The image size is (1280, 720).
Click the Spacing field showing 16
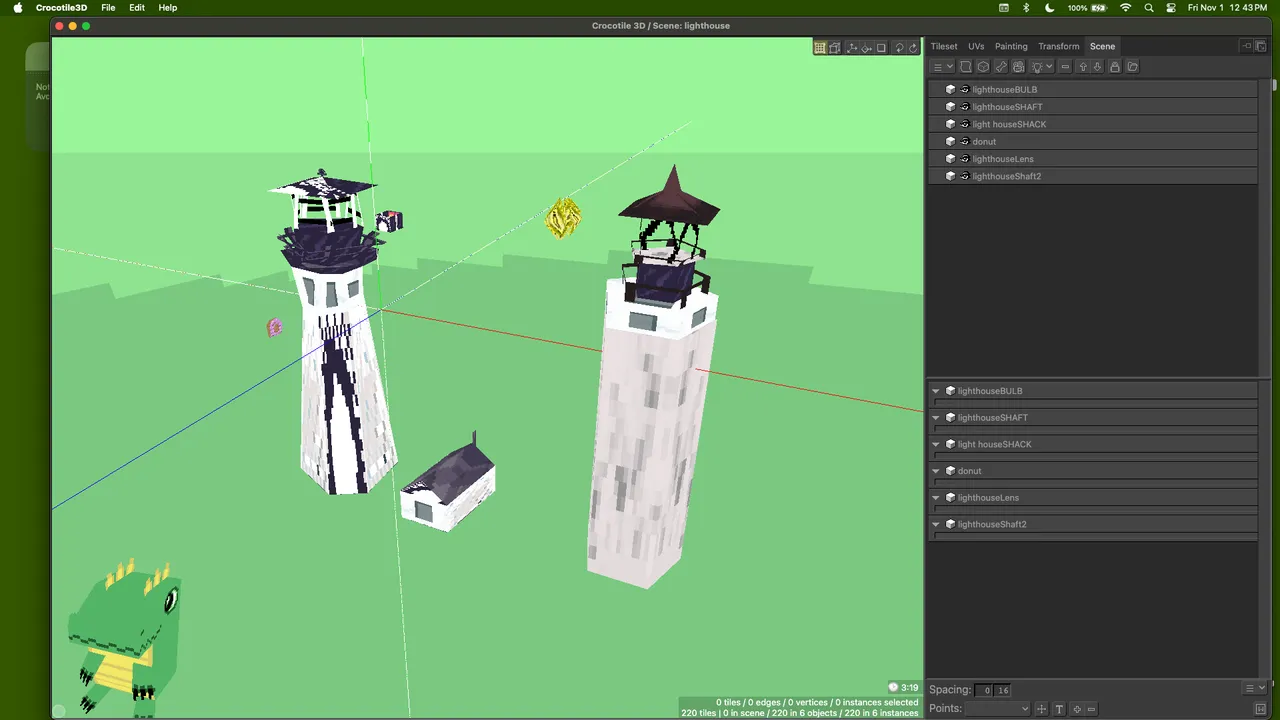tap(1002, 690)
